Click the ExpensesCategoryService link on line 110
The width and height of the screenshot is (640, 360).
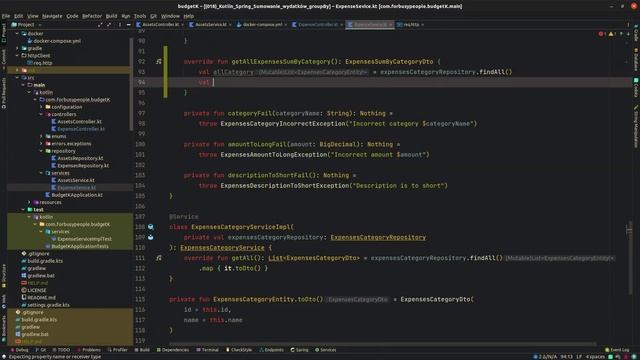pos(222,248)
